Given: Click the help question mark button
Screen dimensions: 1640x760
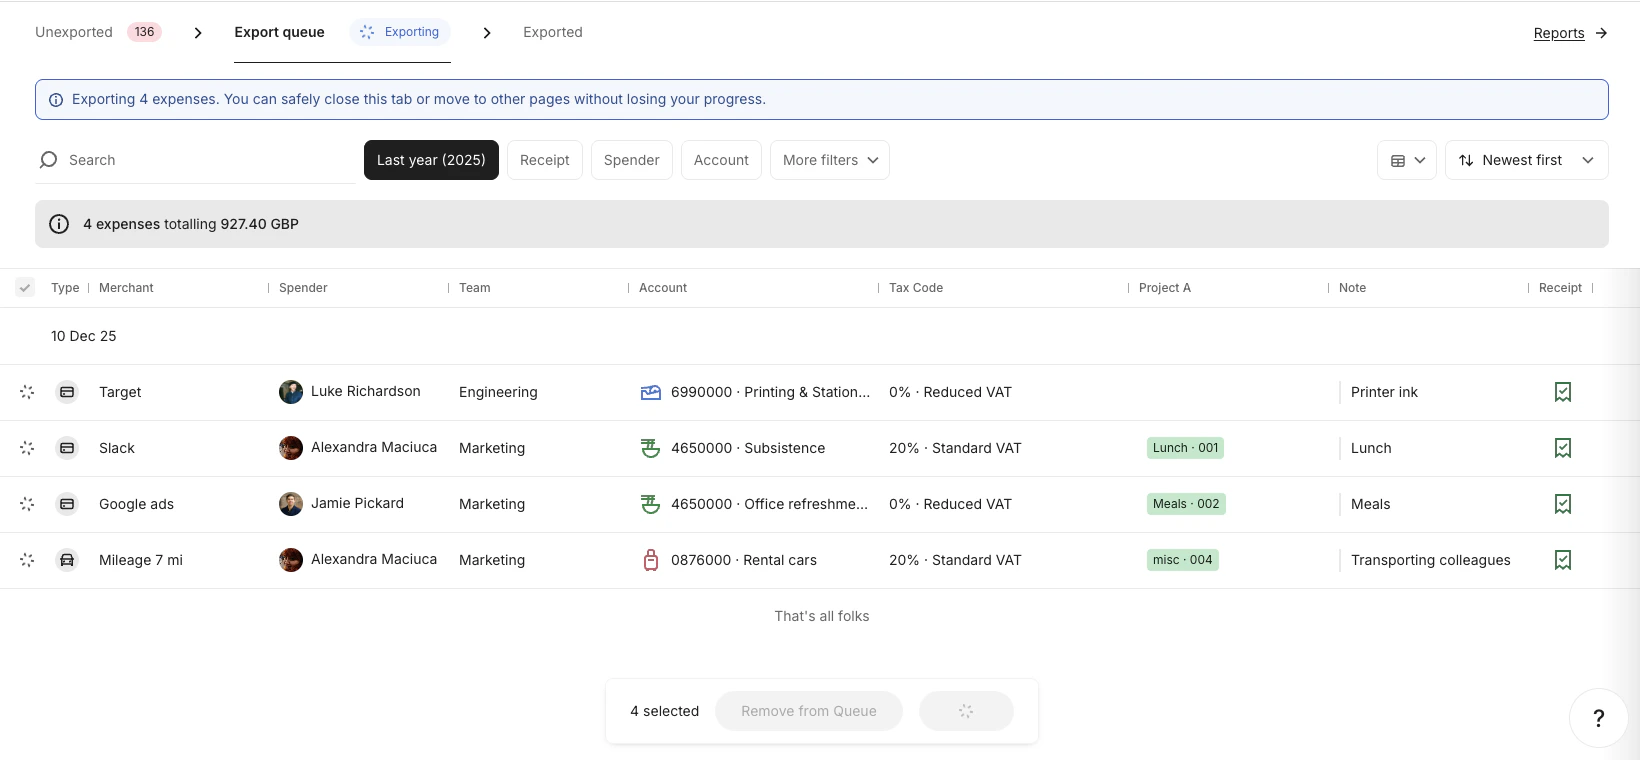Looking at the screenshot, I should [1598, 718].
